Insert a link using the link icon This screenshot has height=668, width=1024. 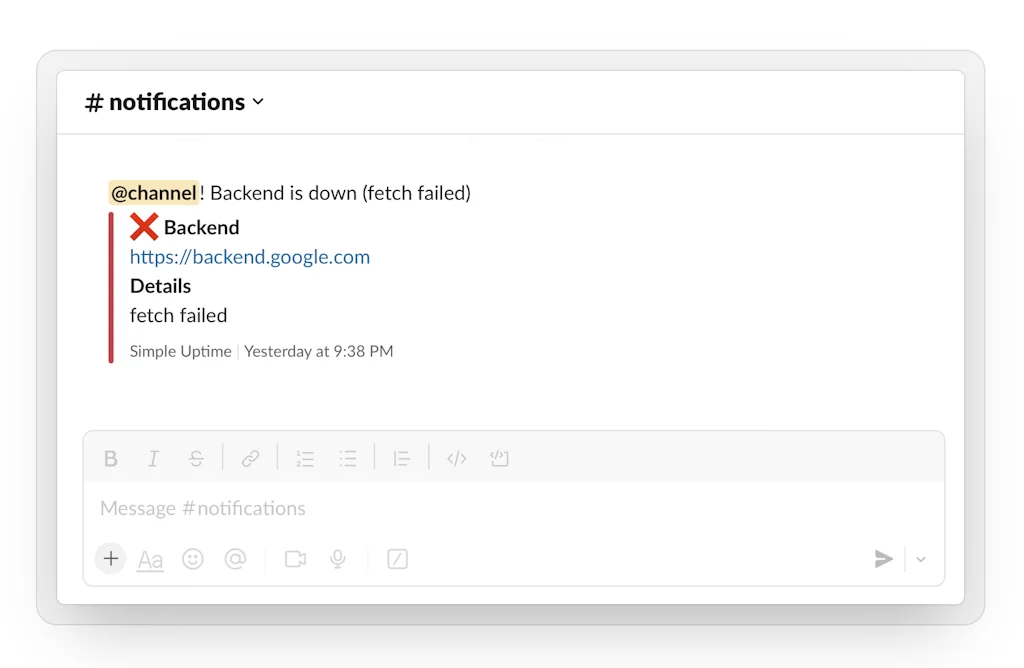(249, 458)
